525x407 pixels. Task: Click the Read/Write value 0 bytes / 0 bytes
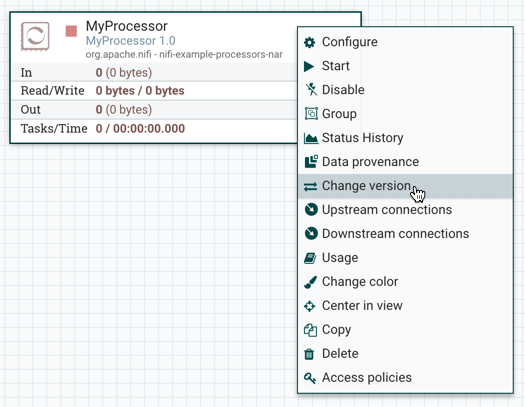(x=140, y=91)
